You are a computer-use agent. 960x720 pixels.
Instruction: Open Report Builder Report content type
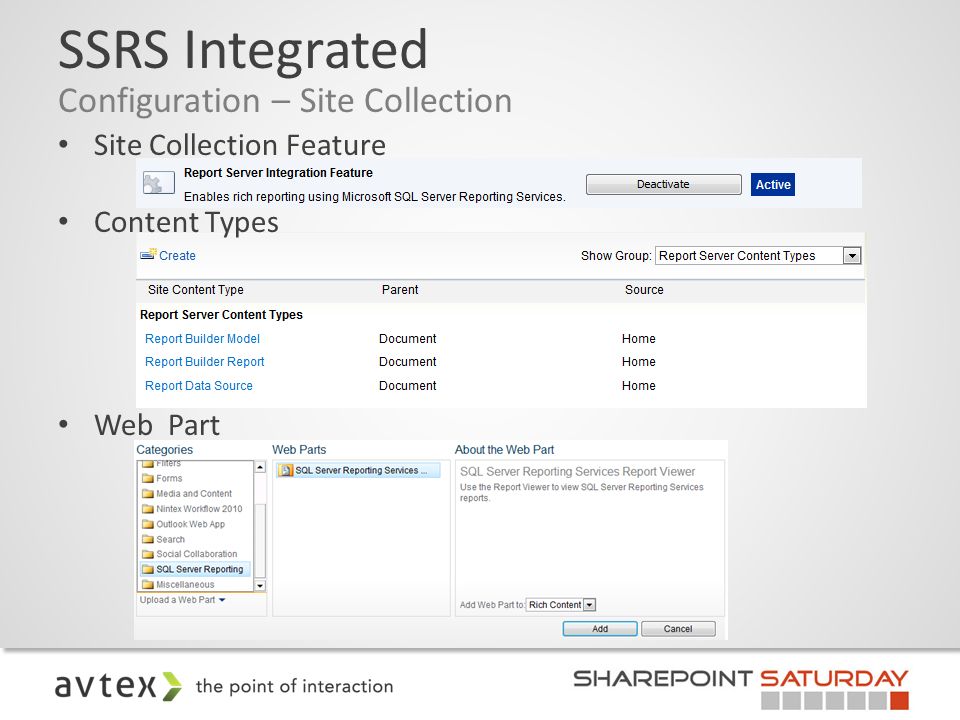[204, 362]
